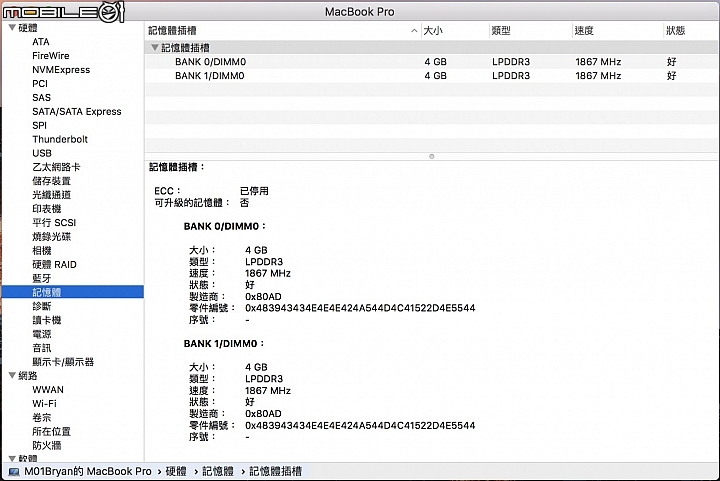Viewport: 720px width, 481px height.
Task: Click 記憶體 in the path bar
Action: 218,471
